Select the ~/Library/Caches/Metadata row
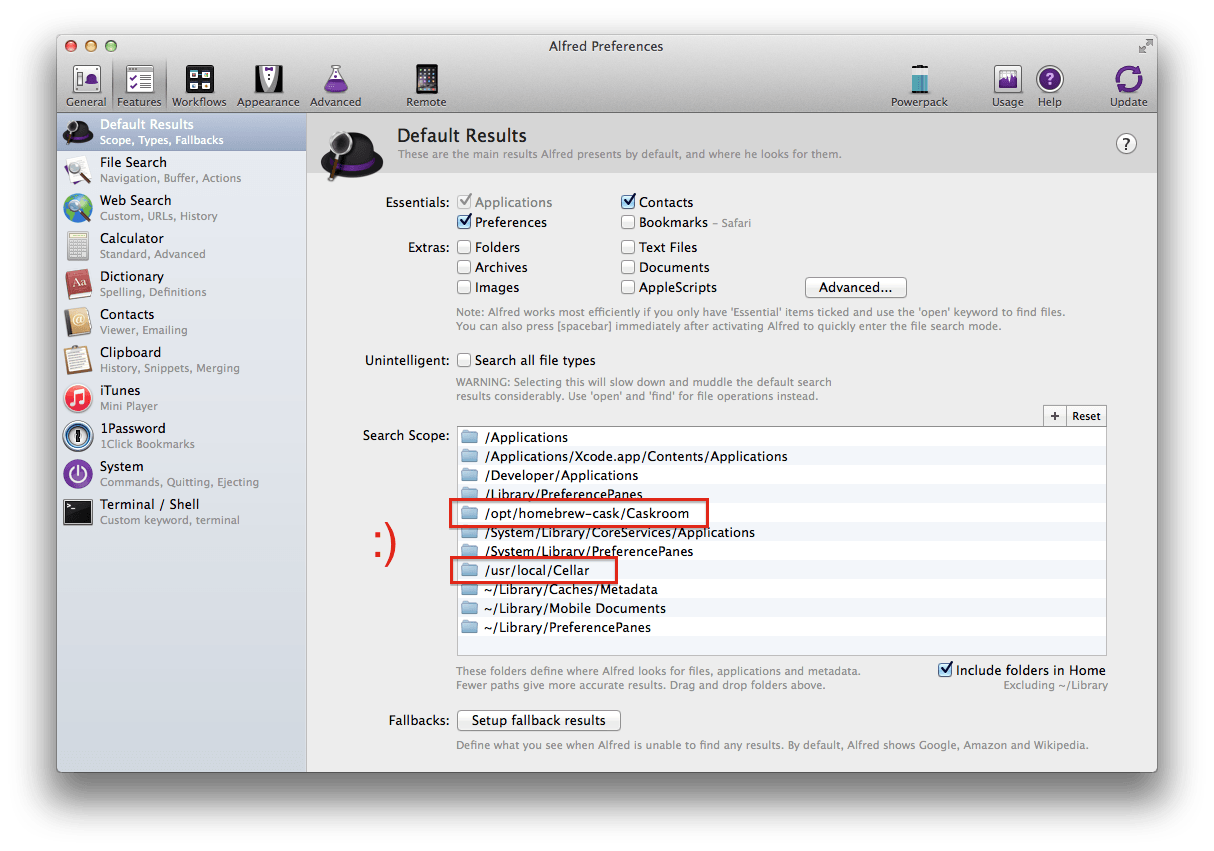Screen dimensions: 1214x851 point(781,589)
